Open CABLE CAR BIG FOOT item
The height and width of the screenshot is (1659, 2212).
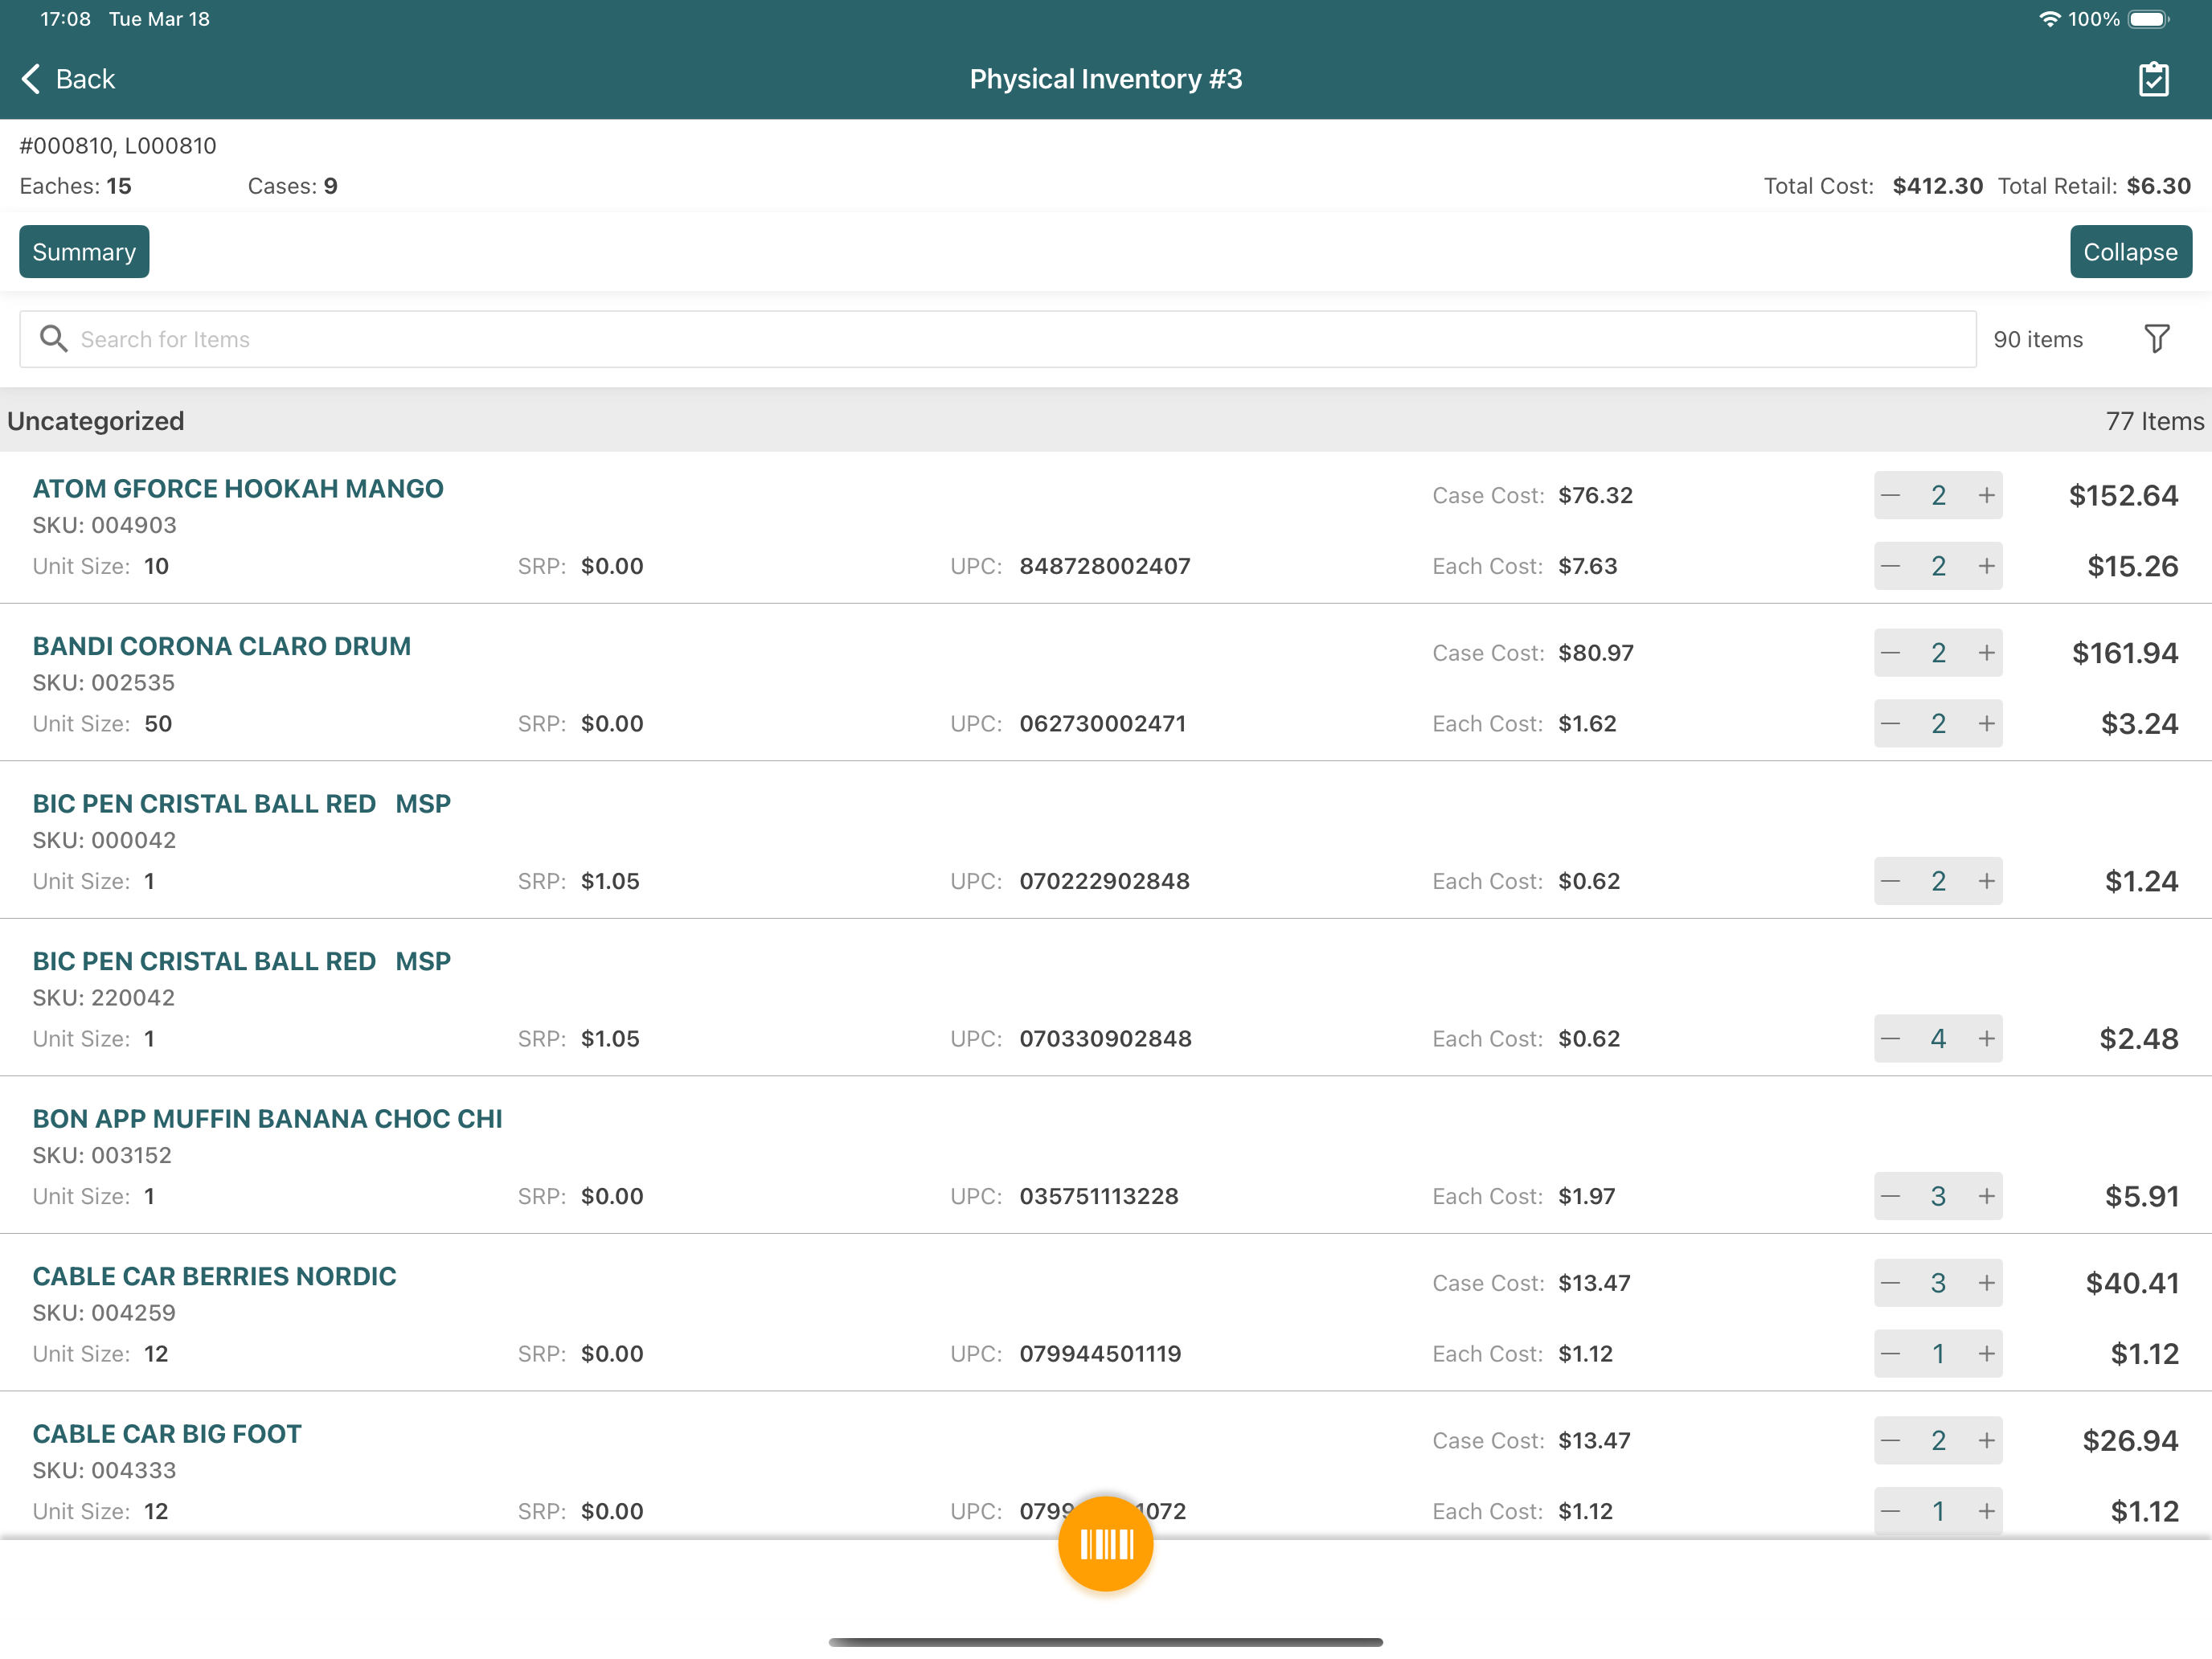pyautogui.click(x=167, y=1434)
